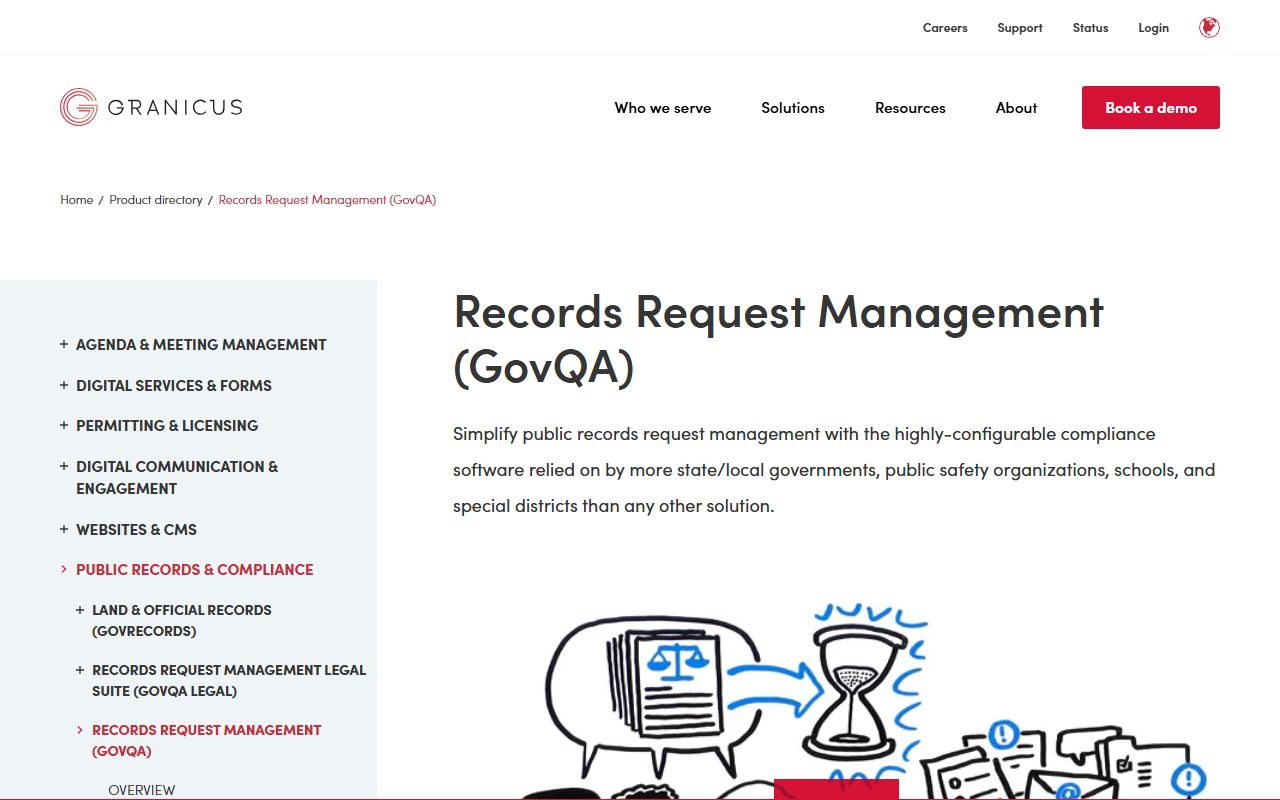Screen dimensions: 1280x800
Task: Click the Book a demo button
Action: pyautogui.click(x=1150, y=108)
